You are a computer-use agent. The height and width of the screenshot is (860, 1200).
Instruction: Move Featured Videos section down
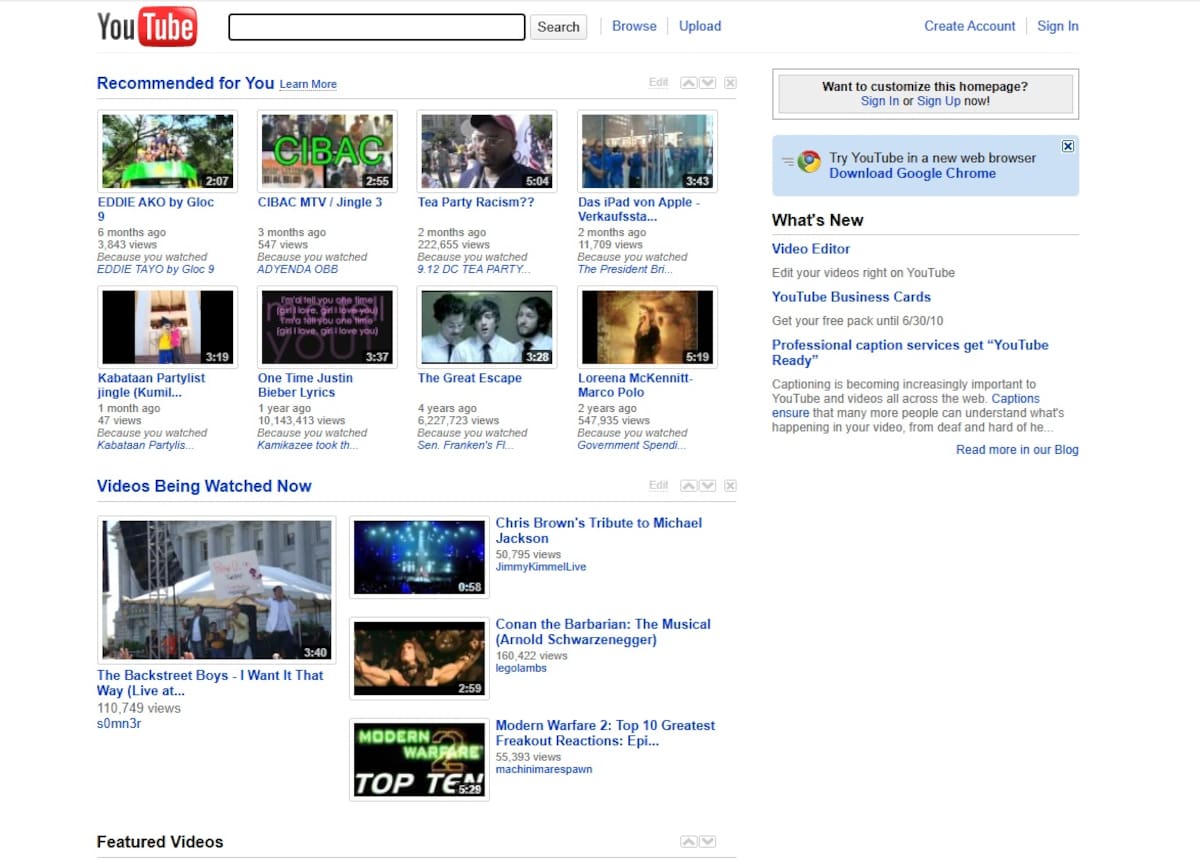coord(707,842)
